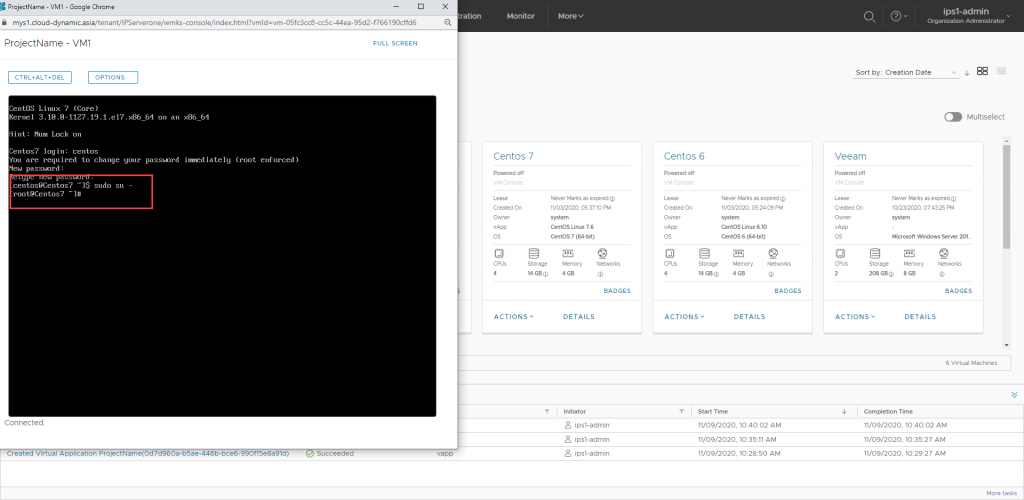
Task: Click the search magnifier icon in header
Action: point(869,16)
